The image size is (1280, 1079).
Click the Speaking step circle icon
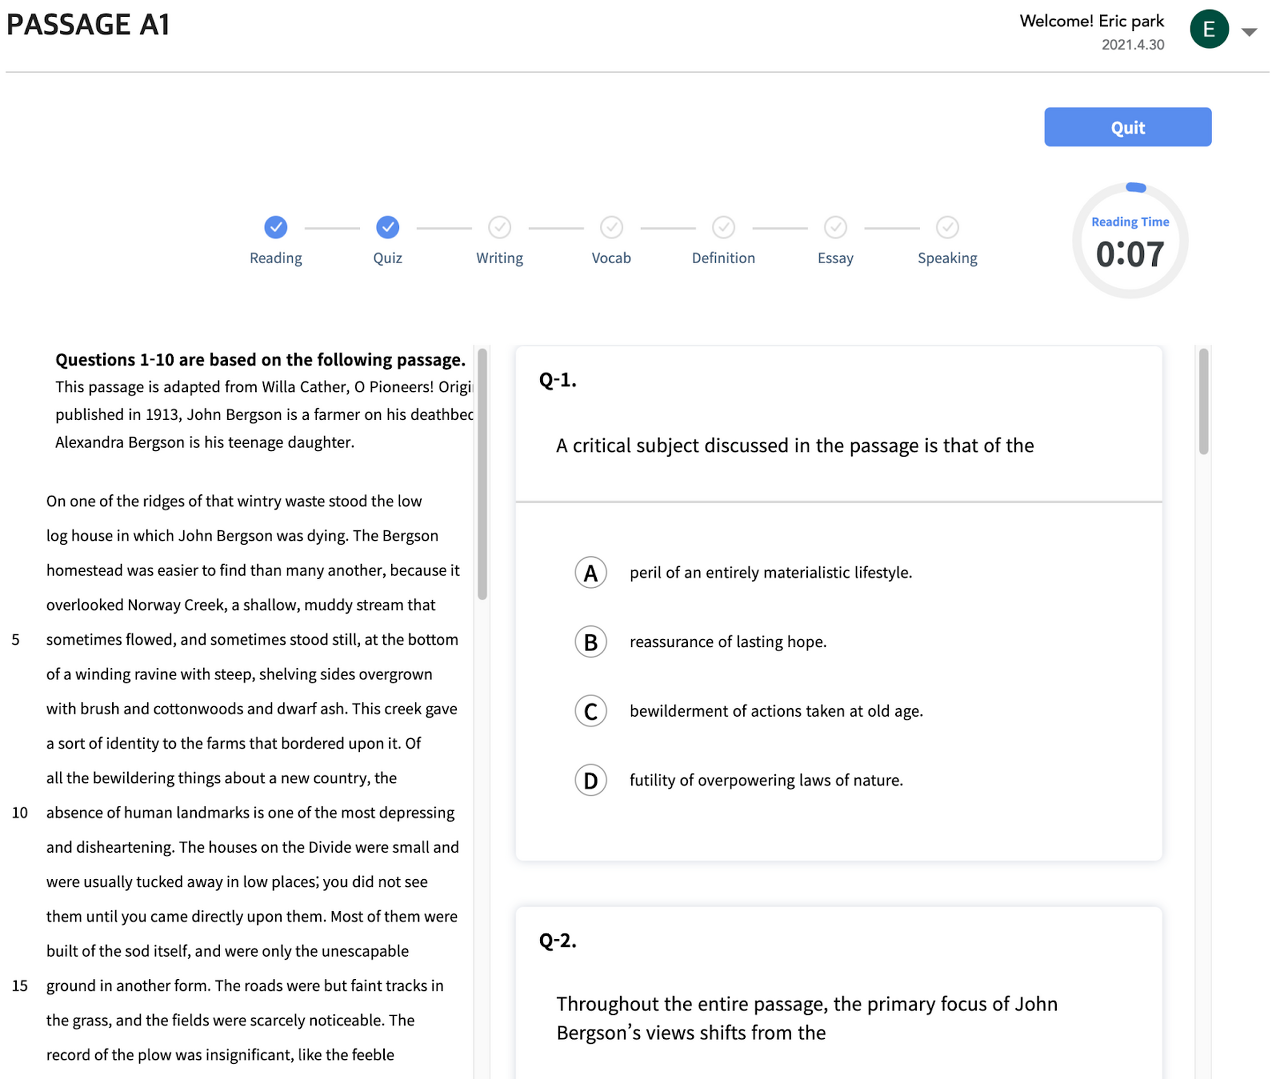pos(948,227)
